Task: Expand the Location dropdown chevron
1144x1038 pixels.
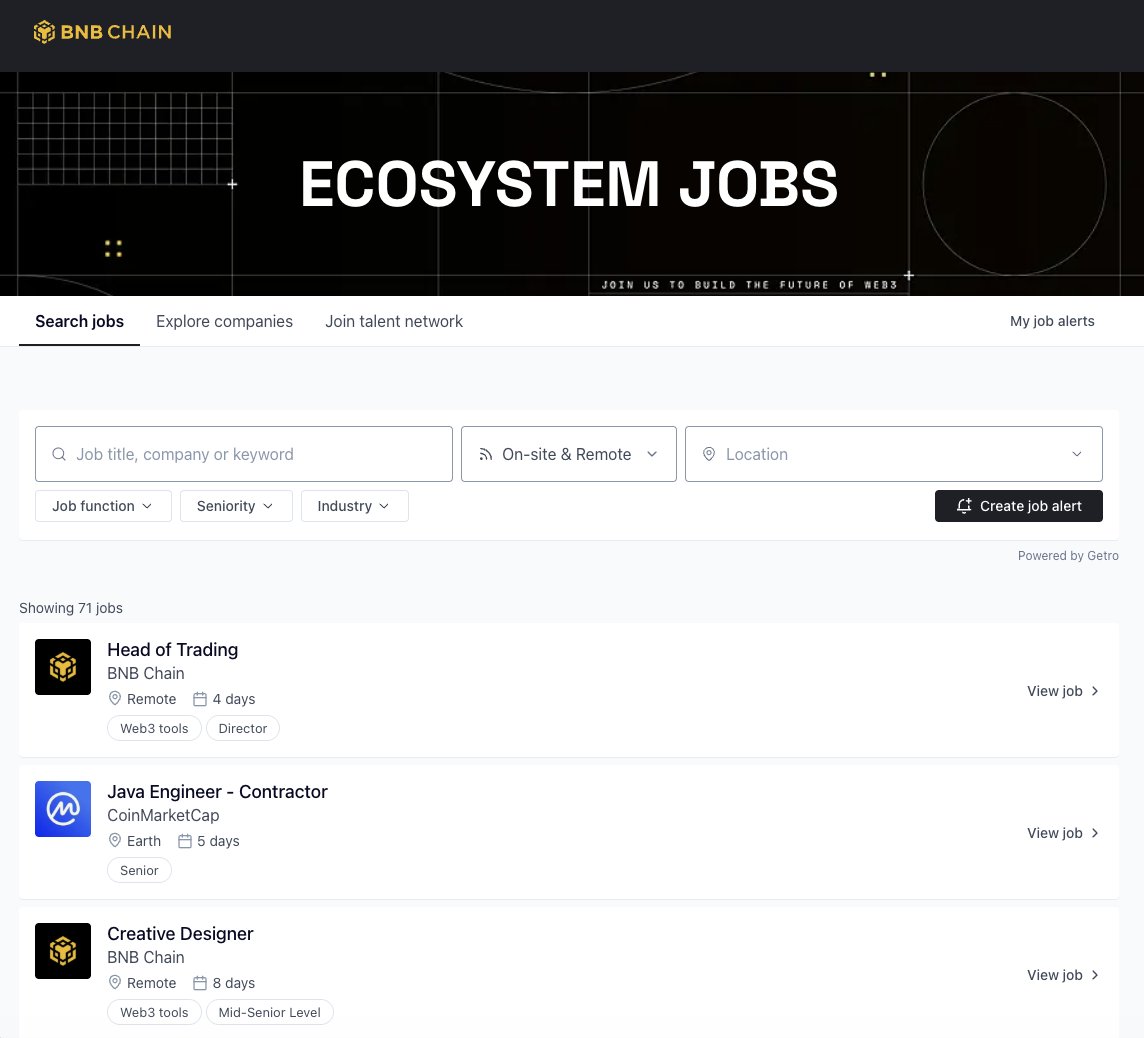Action: (1076, 454)
